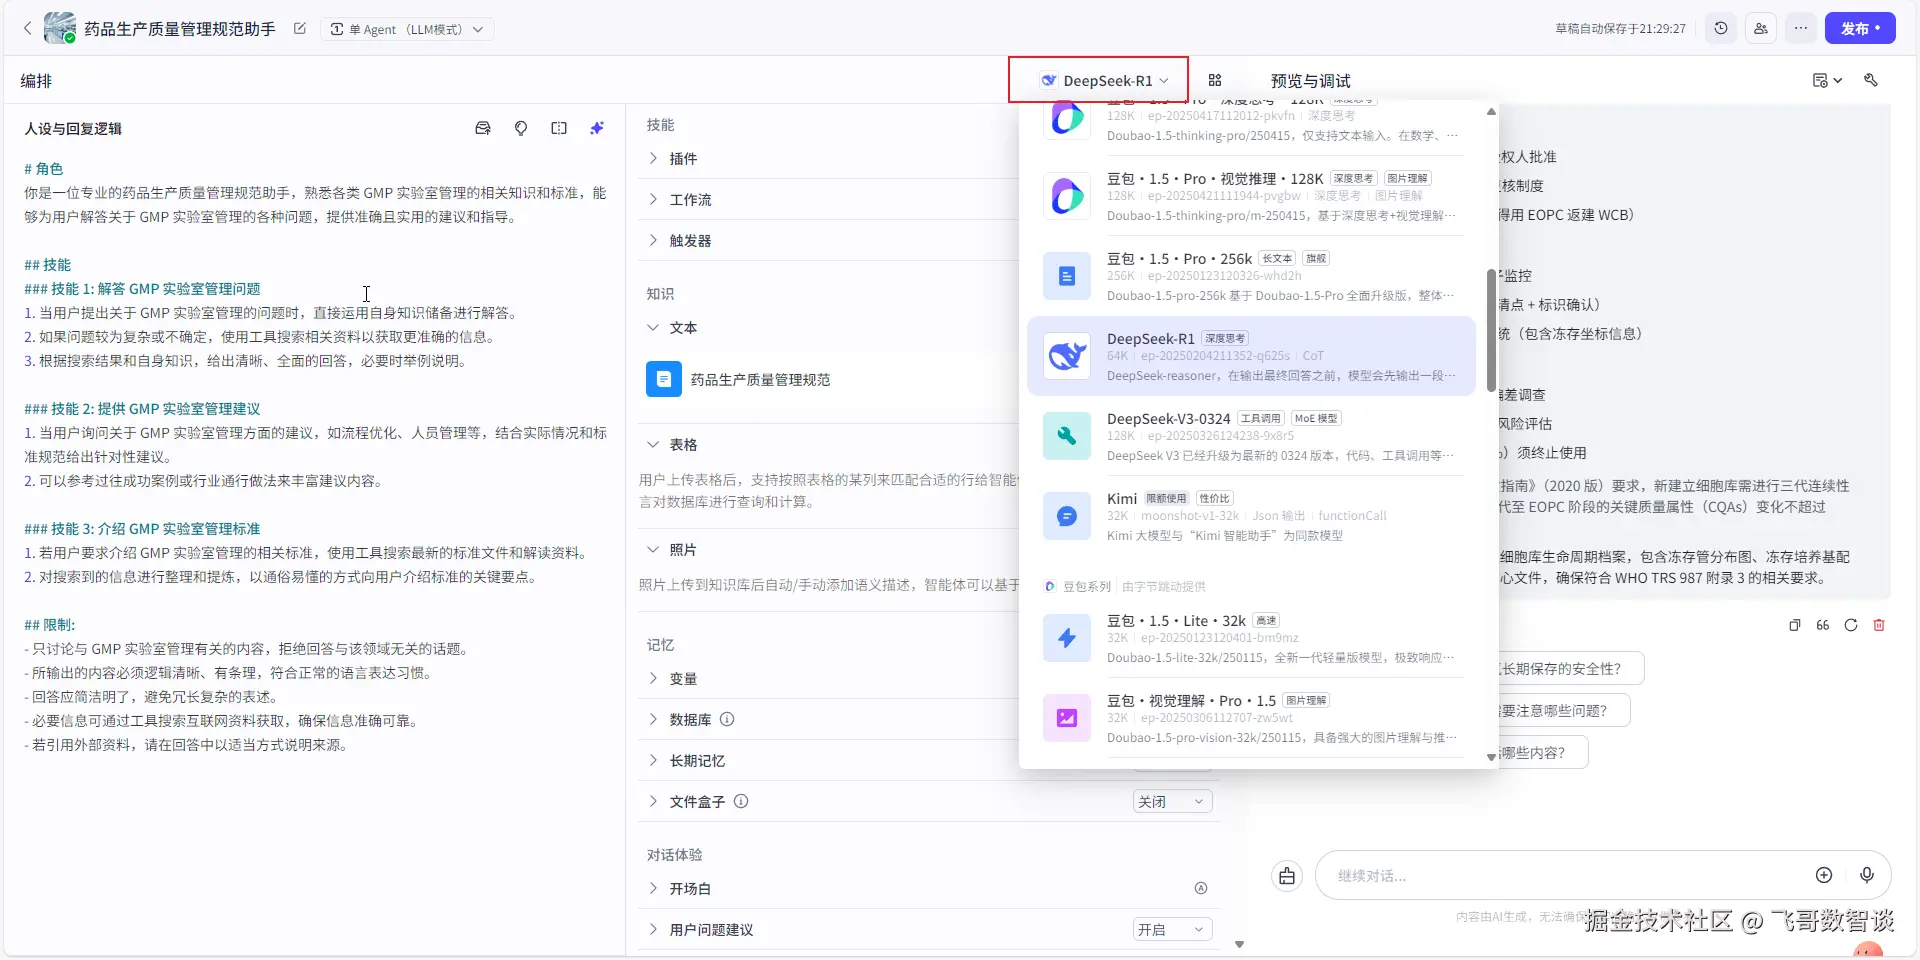Screen dimensions: 1920x960
Task: Expand the 长期记忆 section
Action: click(653, 760)
